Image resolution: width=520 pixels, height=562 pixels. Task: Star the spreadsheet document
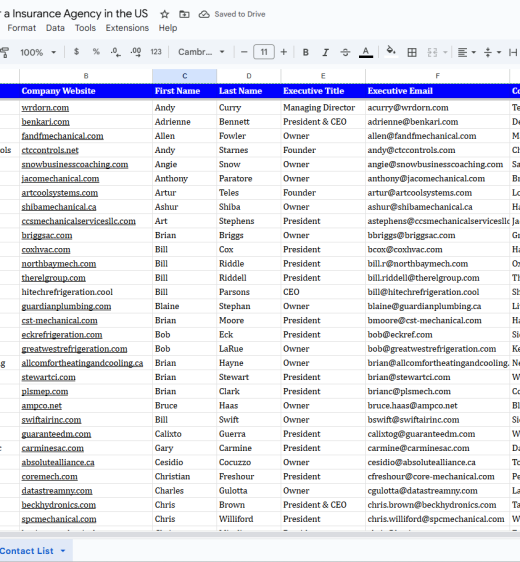pos(164,14)
